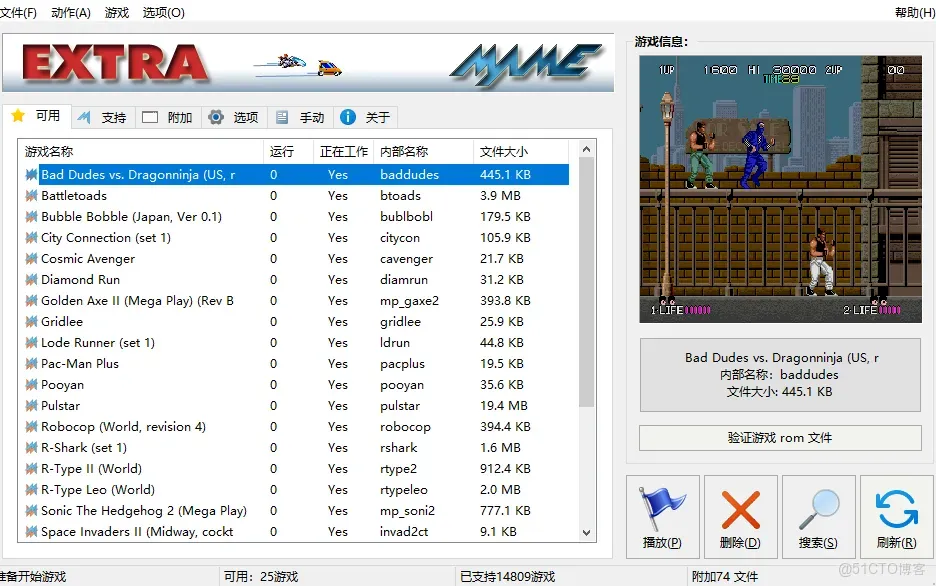The width and height of the screenshot is (936, 586).
Task: Select the Cosmic Avenger name
Action: (x=88, y=258)
